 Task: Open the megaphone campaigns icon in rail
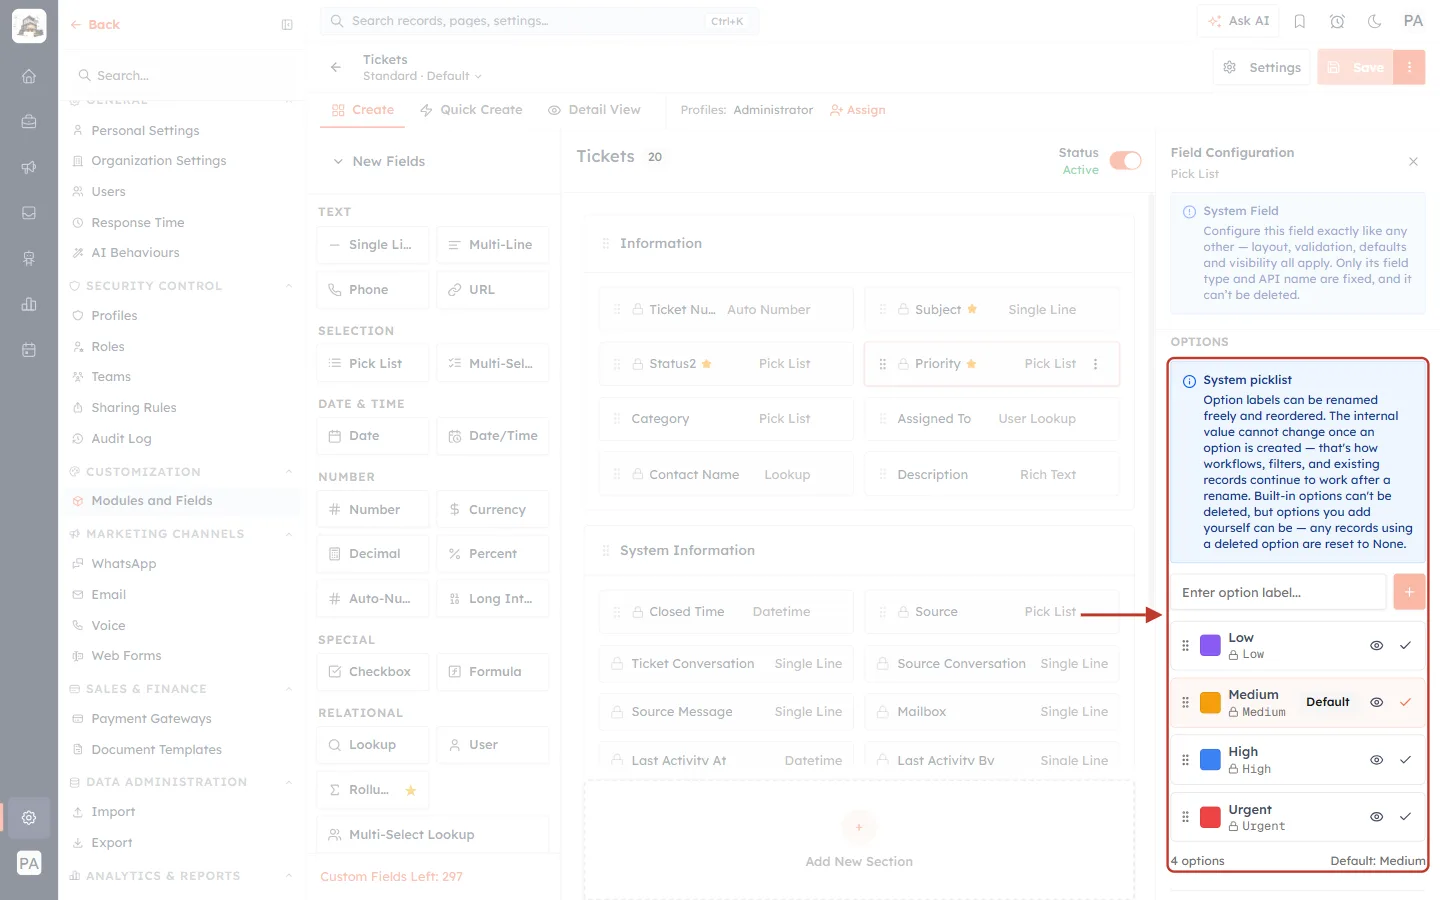pyautogui.click(x=29, y=167)
